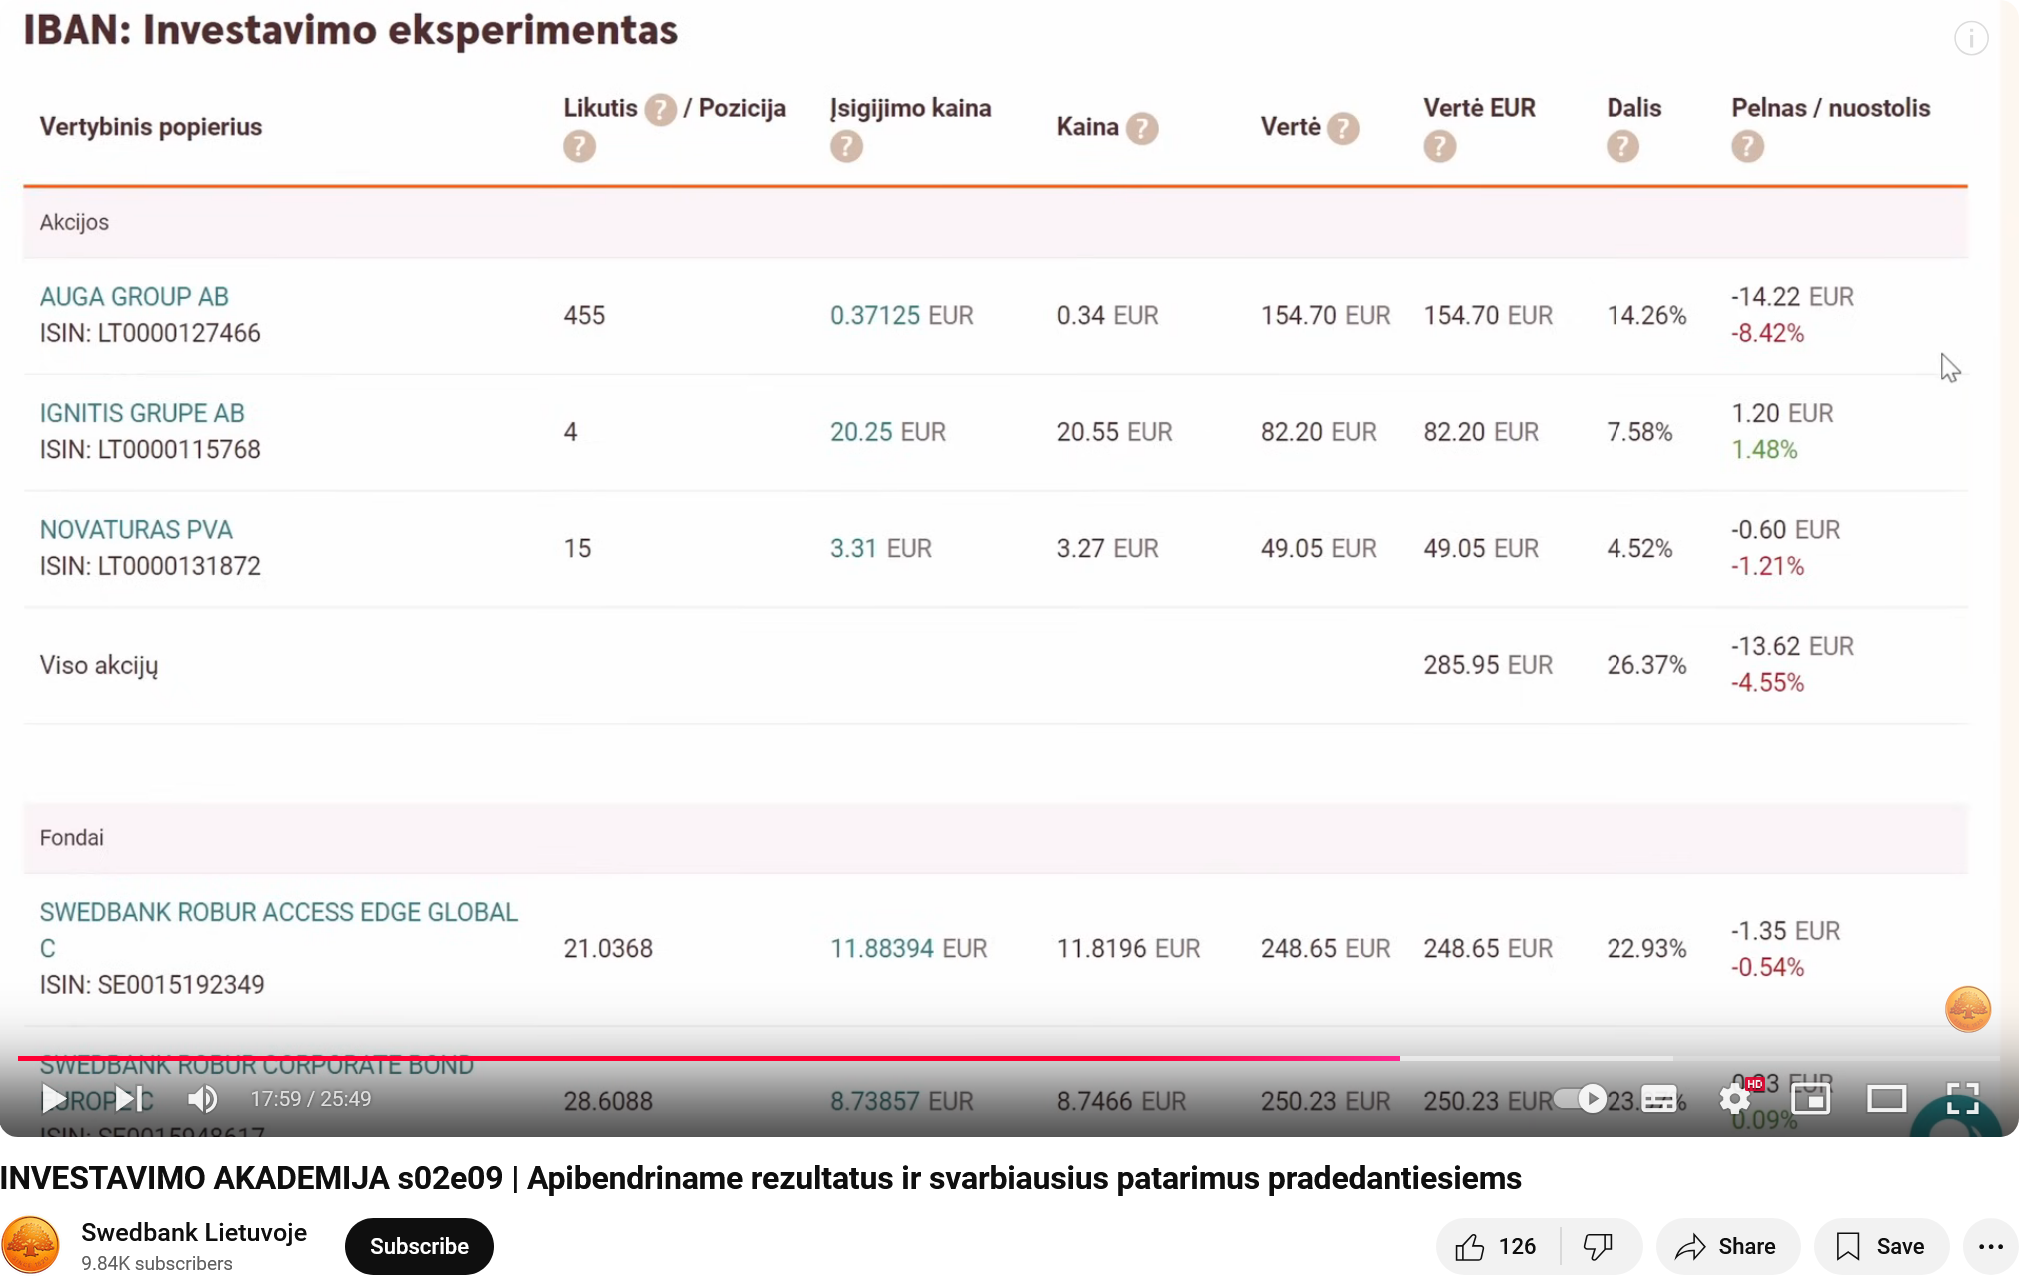The image size is (2021, 1282).
Task: Turn on subtitles/closed captions
Action: point(1659,1099)
